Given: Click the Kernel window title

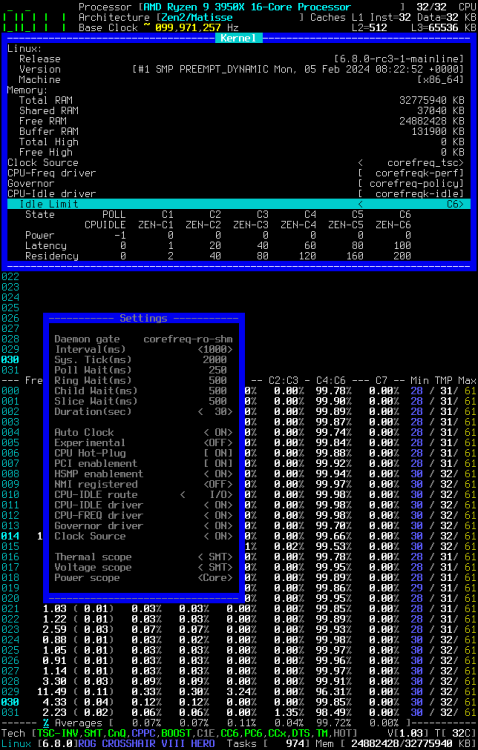Looking at the screenshot, I should (238, 38).
